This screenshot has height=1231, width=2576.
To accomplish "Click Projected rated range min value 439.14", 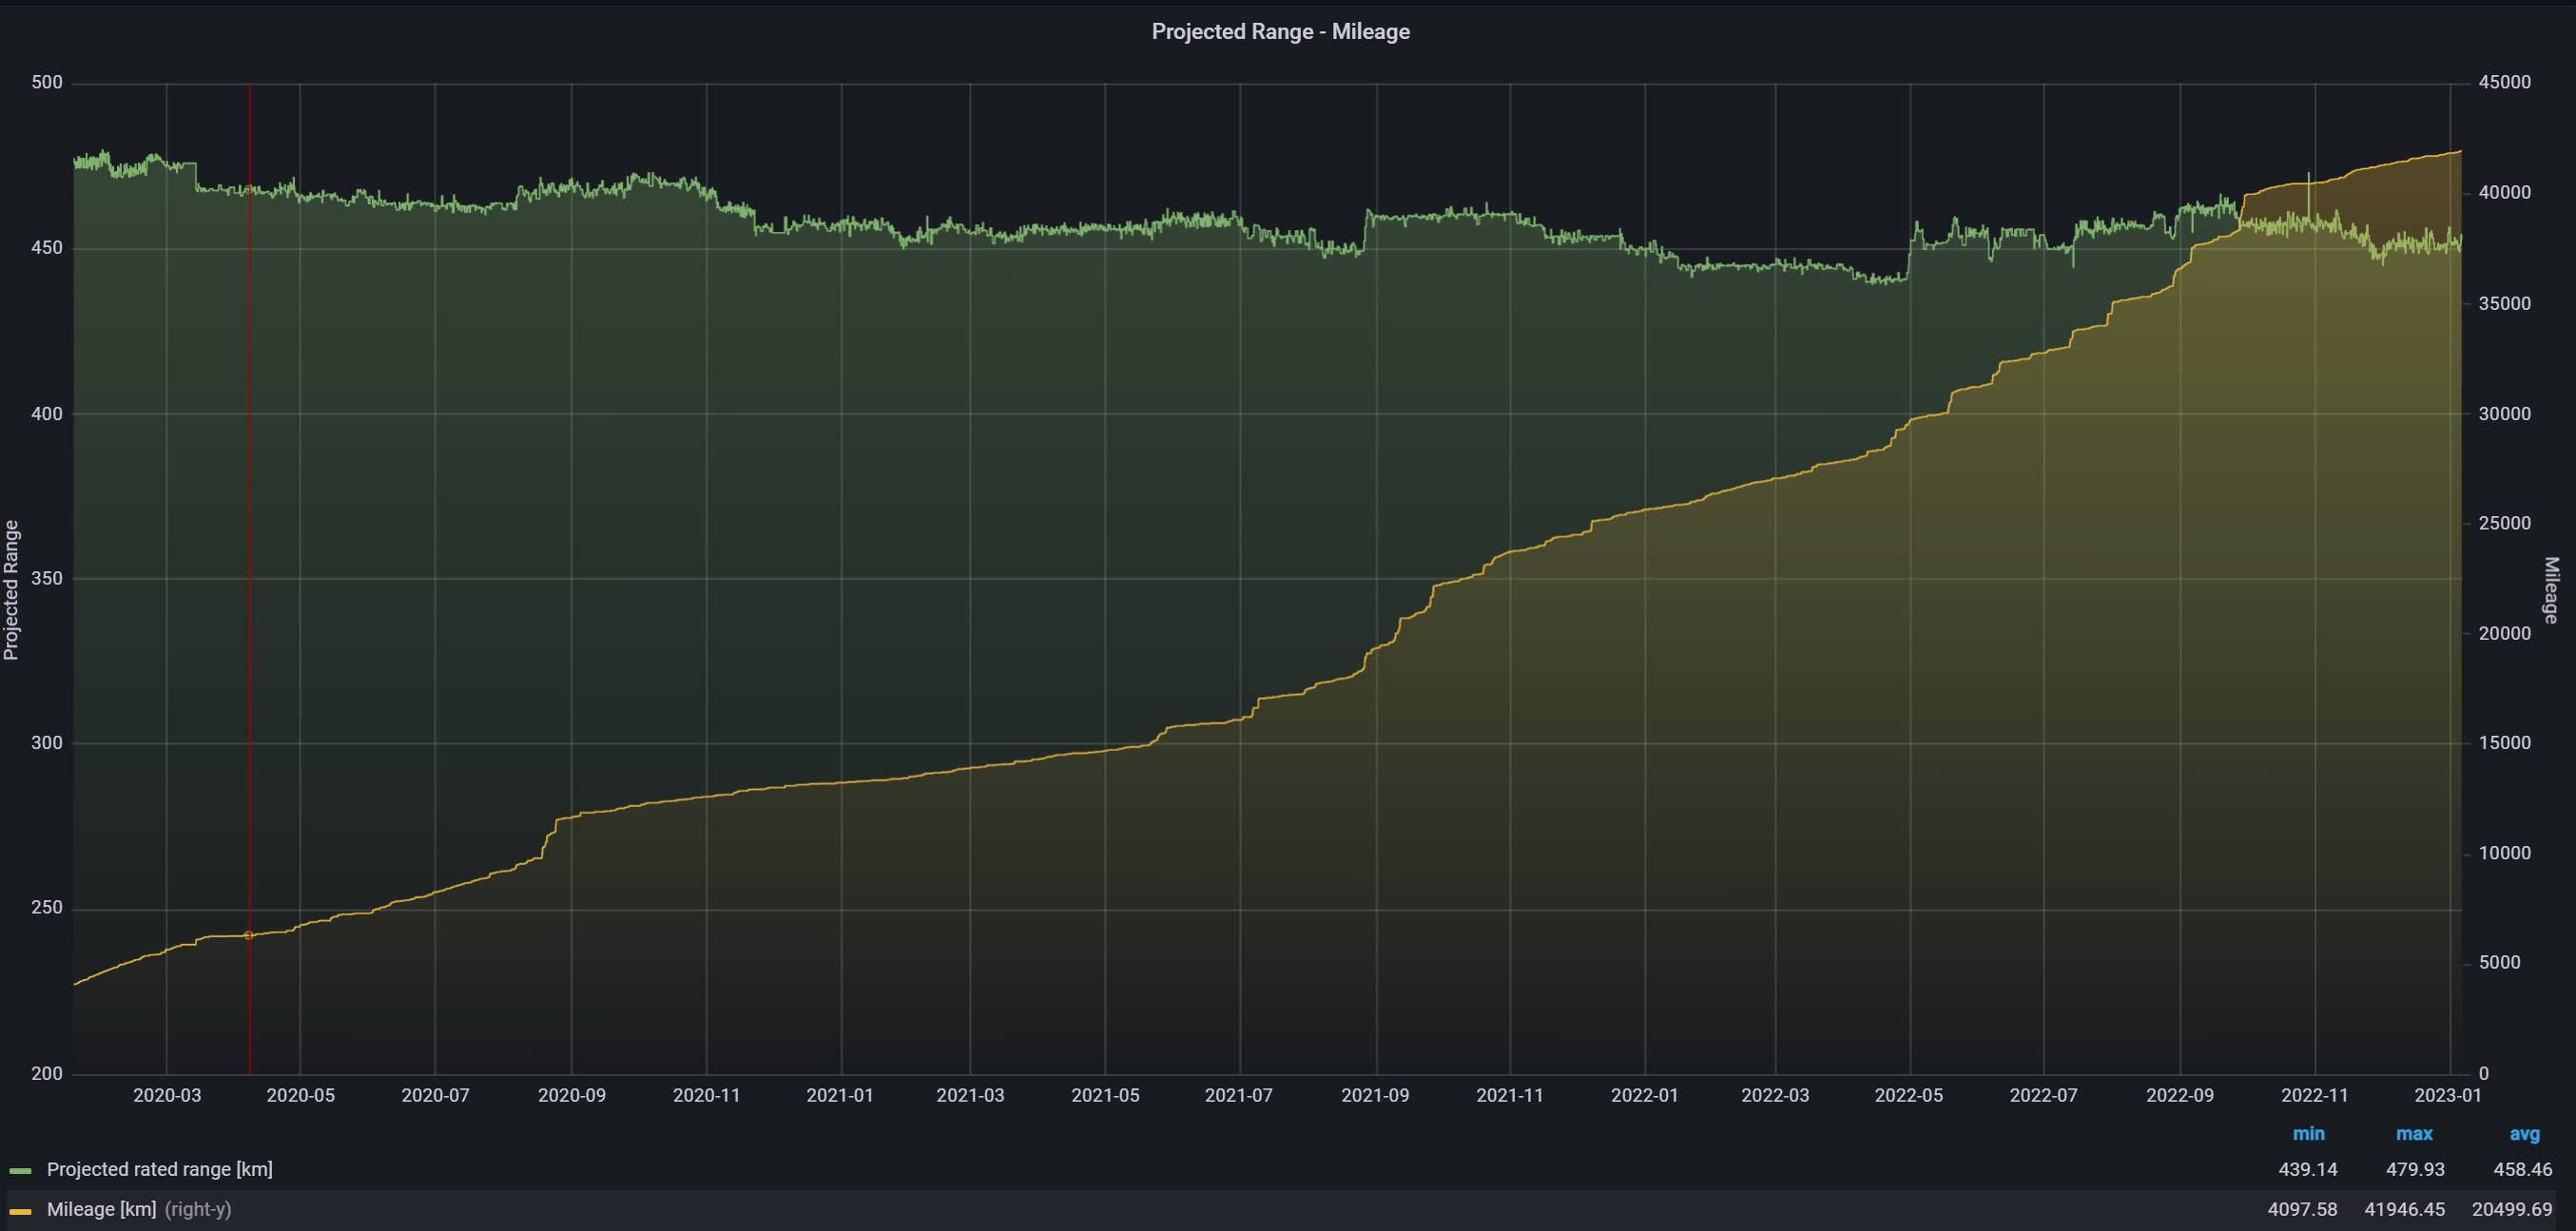I will (x=2307, y=1169).
